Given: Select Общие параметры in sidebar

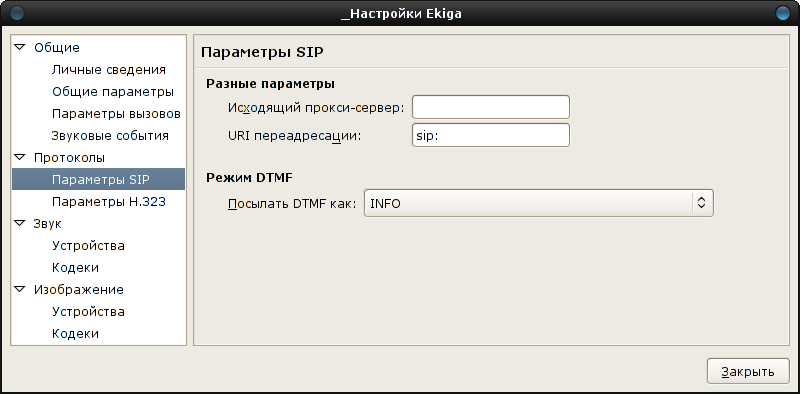Looking at the screenshot, I should coord(113,92).
